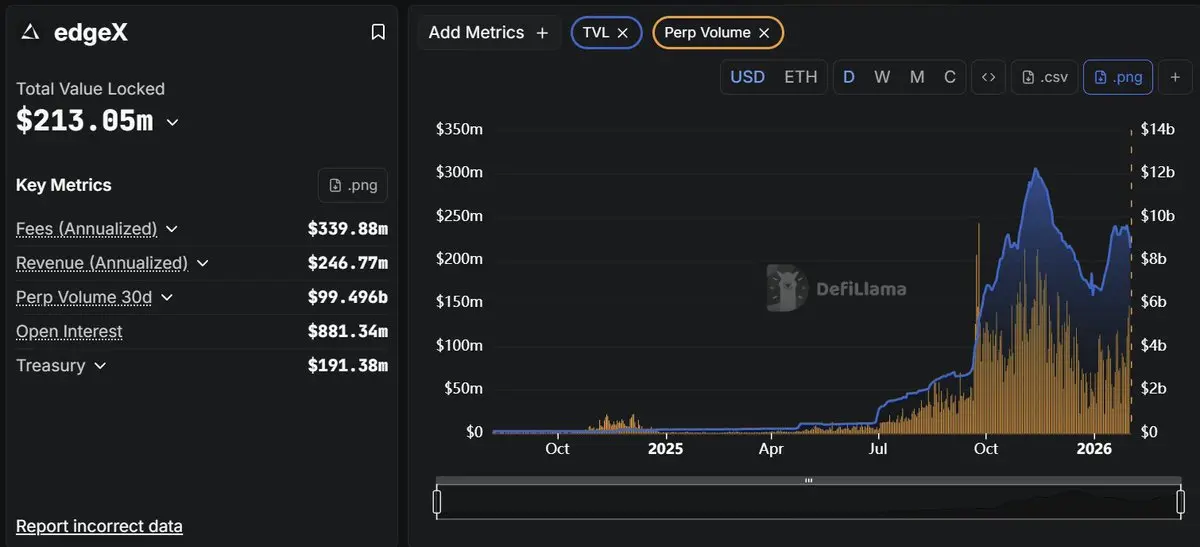The image size is (1200, 547).
Task: Click the TVL peak in the chart
Action: (x=1036, y=169)
